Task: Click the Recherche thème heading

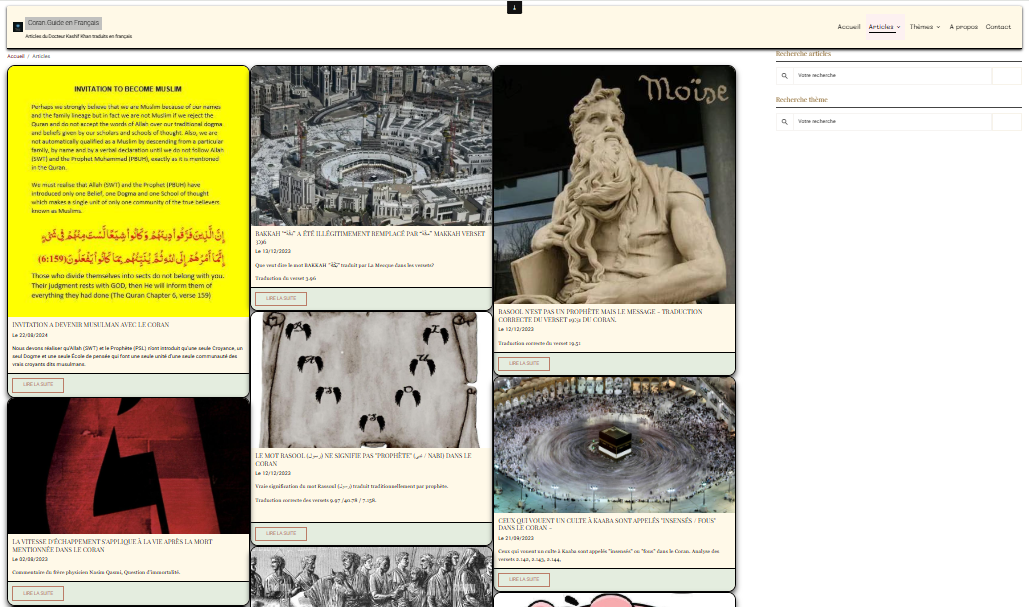Action: [801, 100]
